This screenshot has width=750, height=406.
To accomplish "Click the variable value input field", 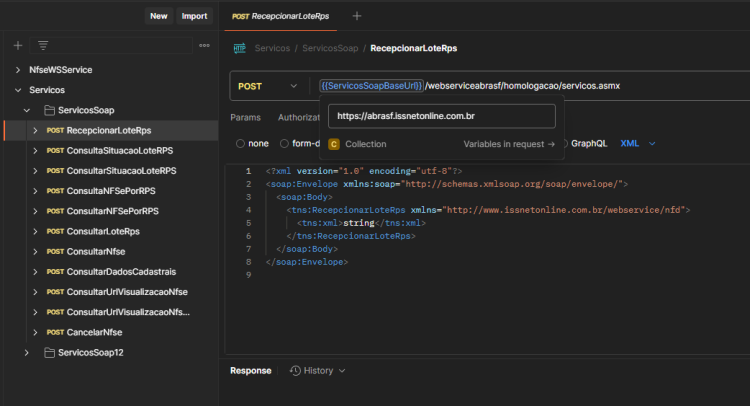I will point(441,116).
